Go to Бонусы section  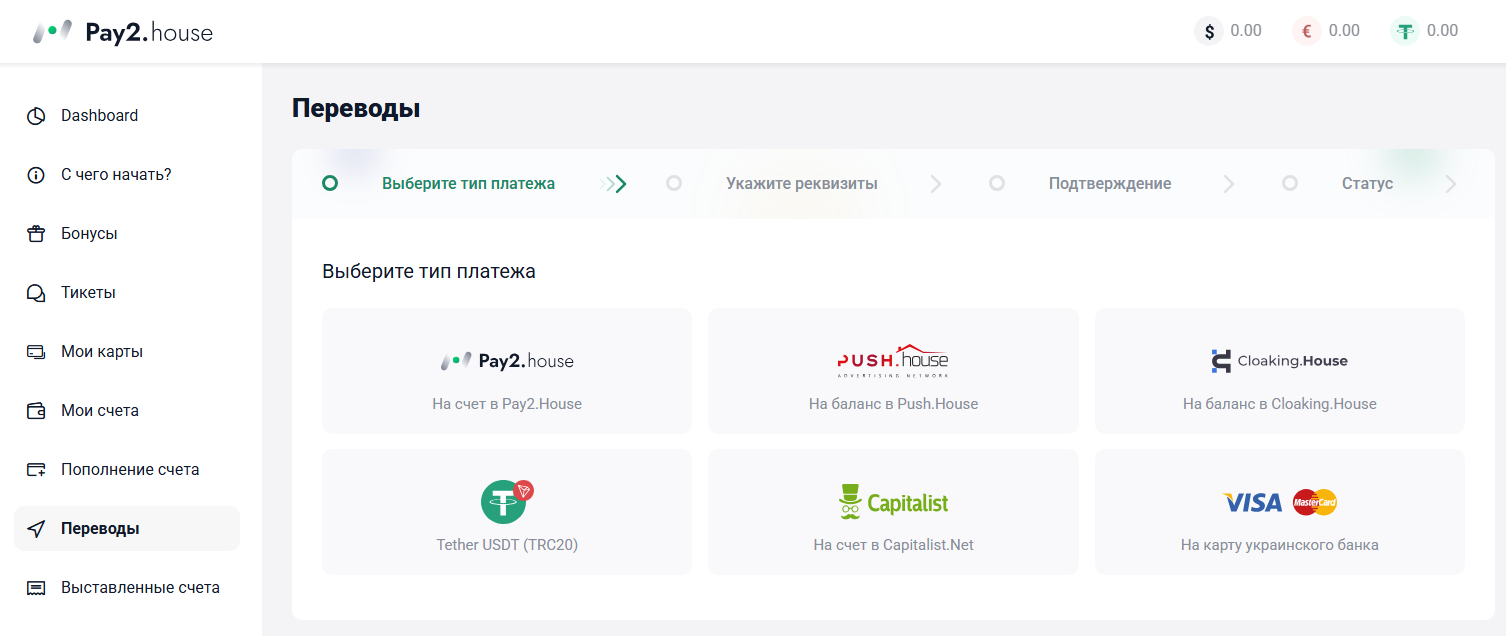(x=127, y=234)
